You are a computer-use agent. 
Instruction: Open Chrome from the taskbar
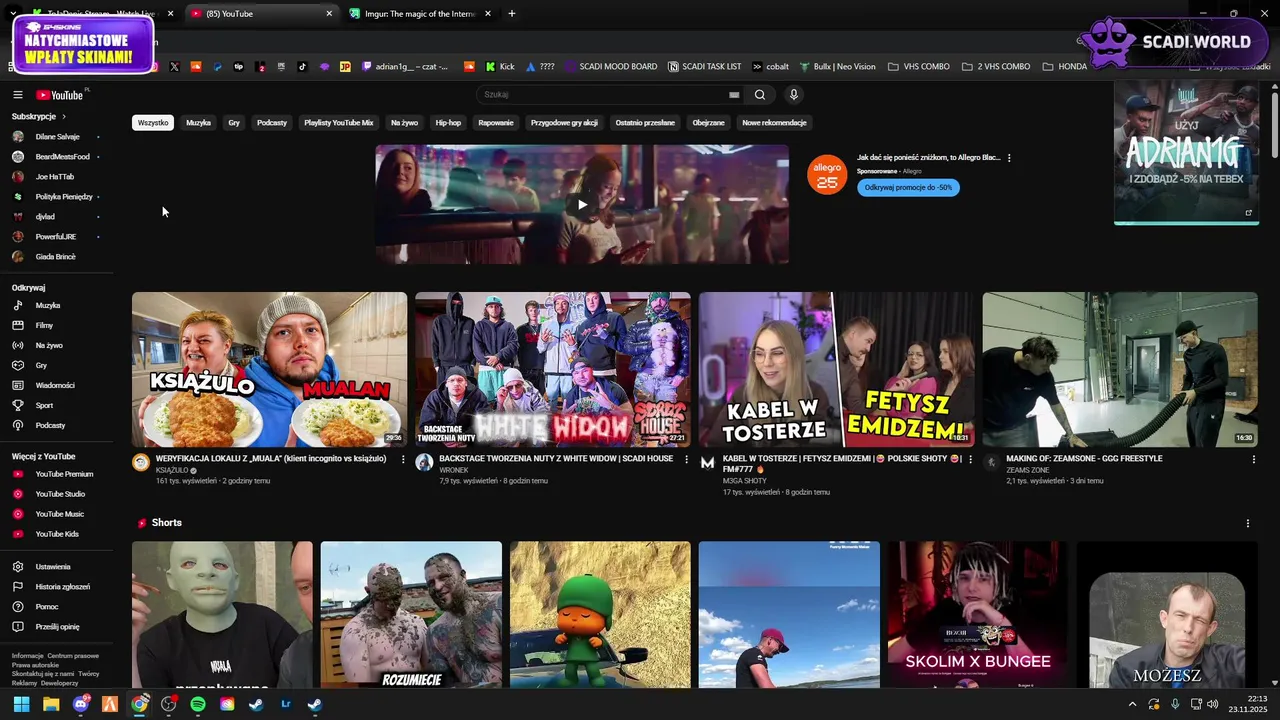pos(139,704)
